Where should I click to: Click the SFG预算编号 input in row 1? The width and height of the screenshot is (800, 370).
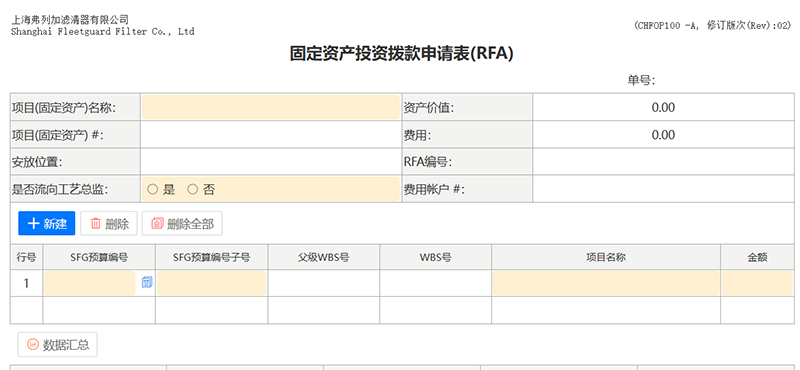90,283
